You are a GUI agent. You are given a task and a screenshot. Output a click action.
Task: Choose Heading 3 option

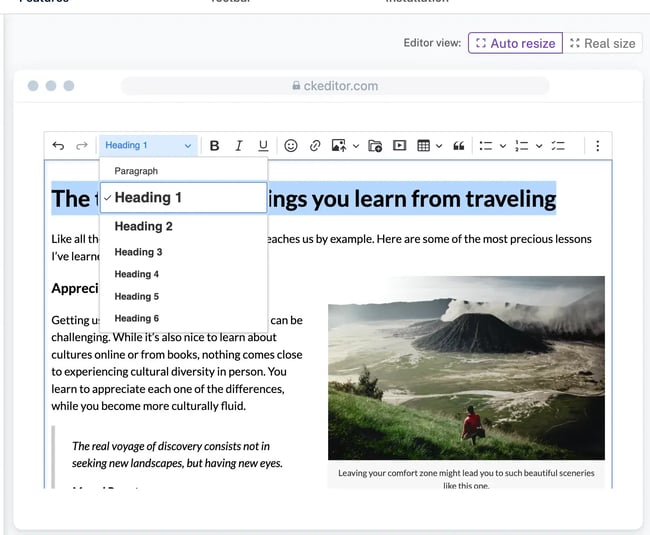[184, 252]
